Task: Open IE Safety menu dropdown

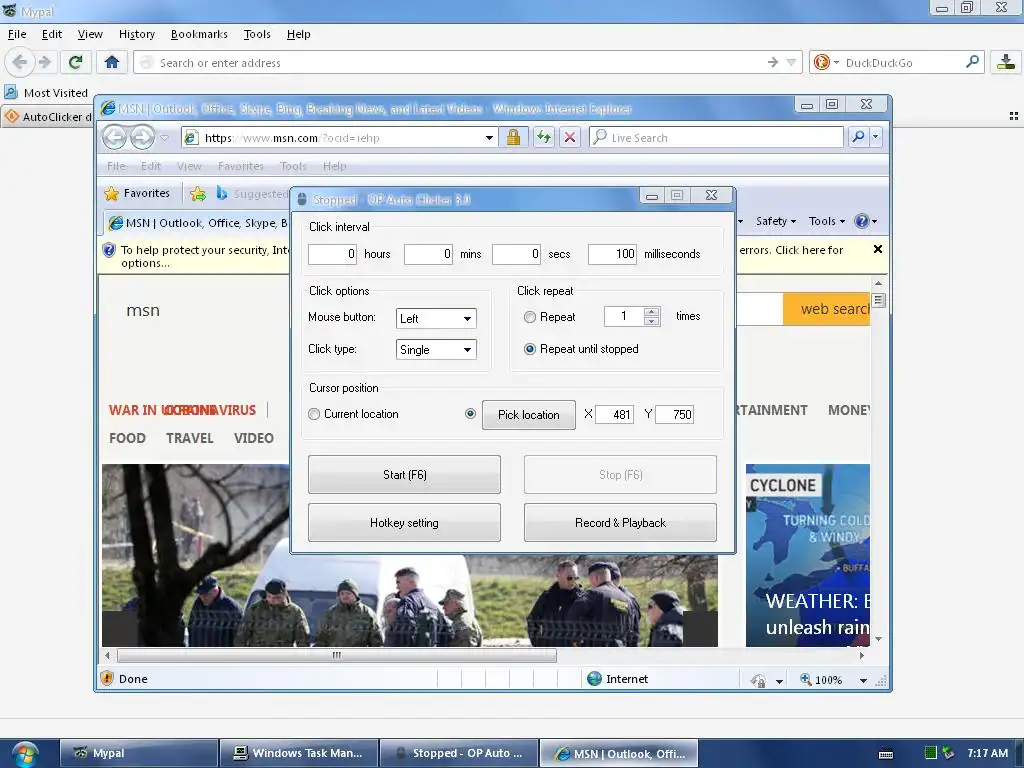Action: pyautogui.click(x=776, y=221)
